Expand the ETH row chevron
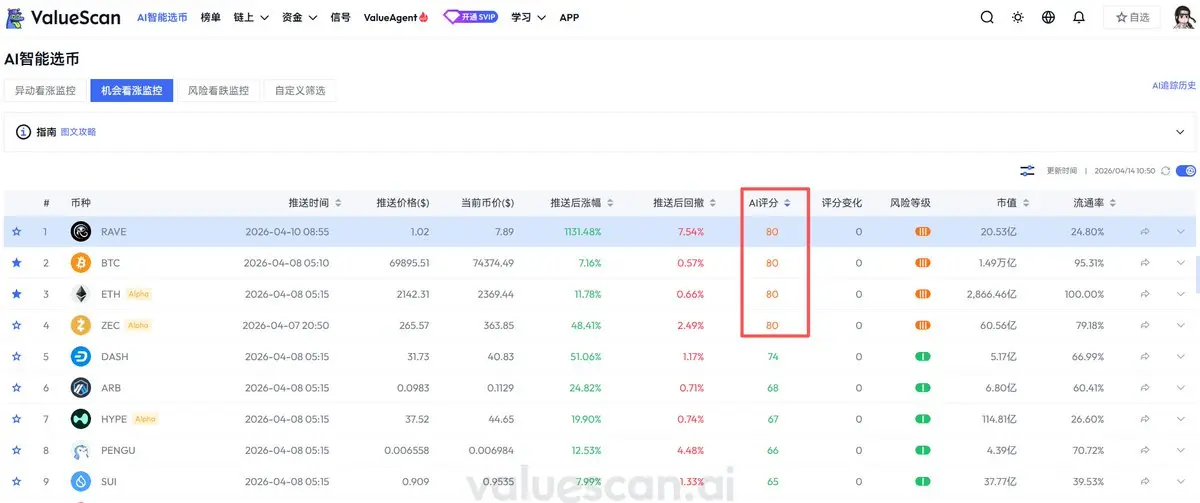Image resolution: width=1200 pixels, height=503 pixels. 1181,294
